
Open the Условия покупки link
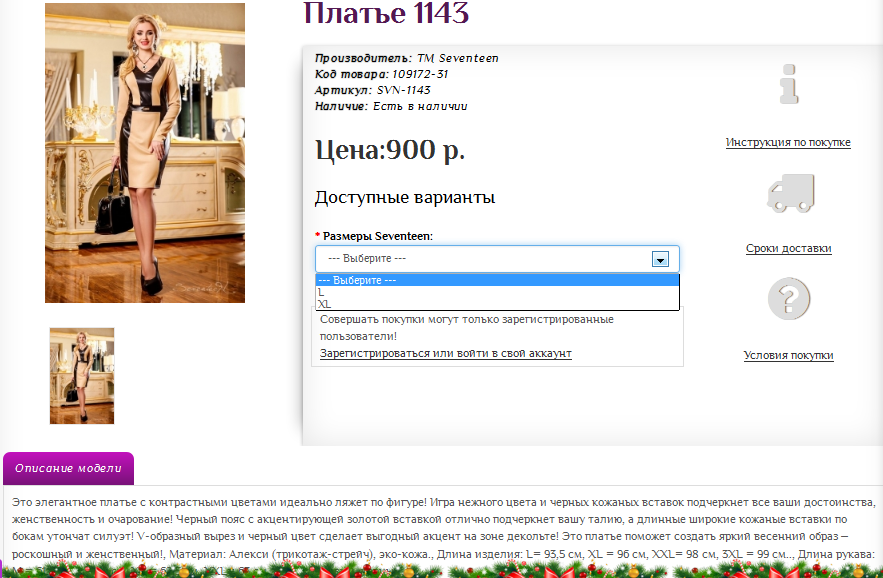click(x=788, y=356)
